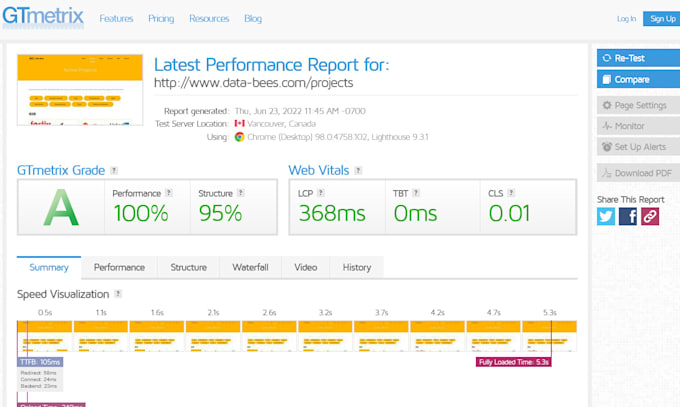Open Blog in the top navigation
The image size is (680, 407).
(x=253, y=19)
